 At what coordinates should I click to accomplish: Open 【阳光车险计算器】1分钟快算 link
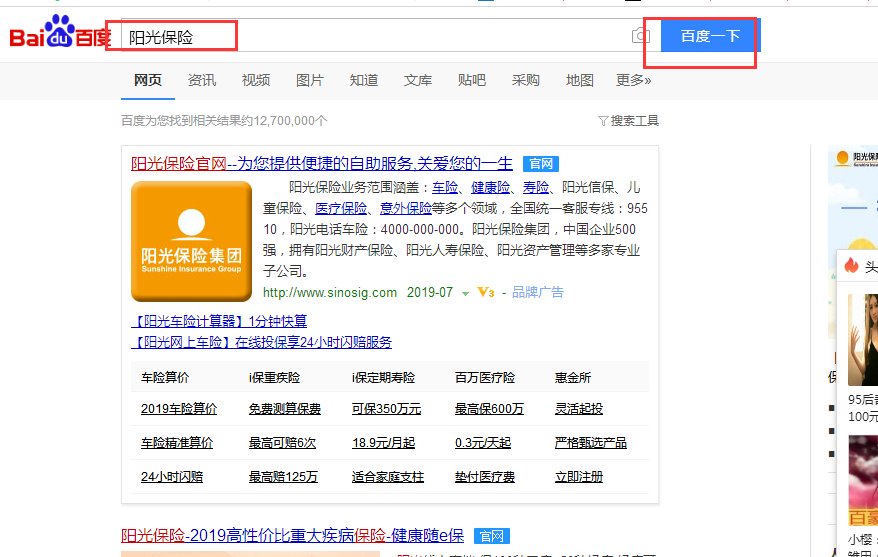point(219,321)
